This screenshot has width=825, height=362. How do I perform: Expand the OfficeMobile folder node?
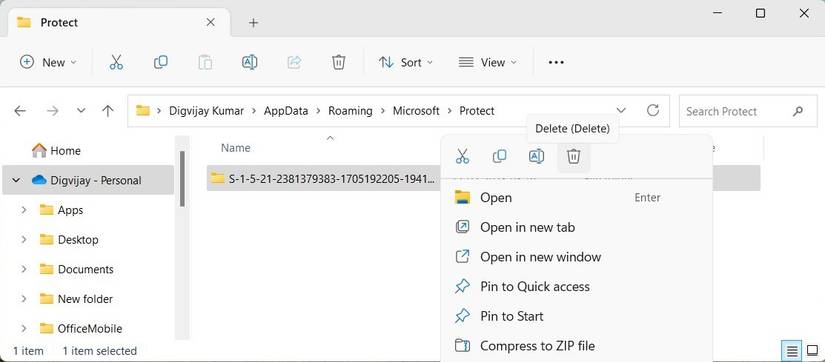[x=24, y=329]
